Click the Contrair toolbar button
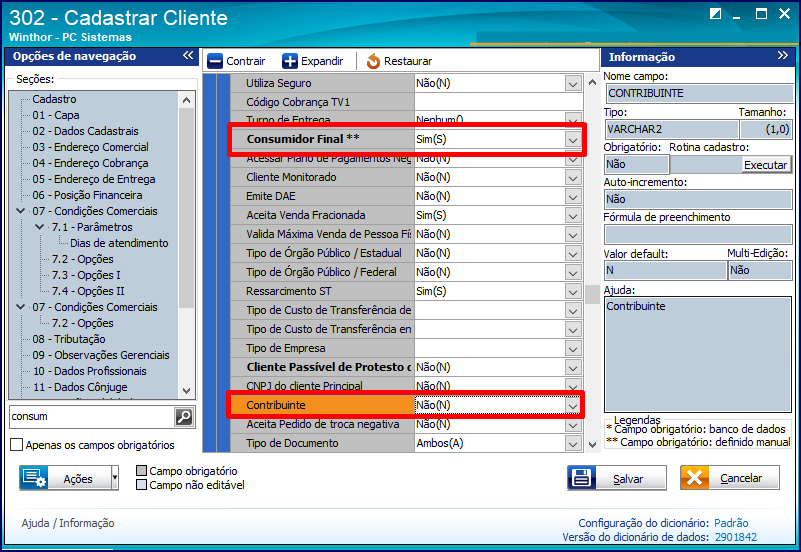801x552 pixels. (x=236, y=61)
